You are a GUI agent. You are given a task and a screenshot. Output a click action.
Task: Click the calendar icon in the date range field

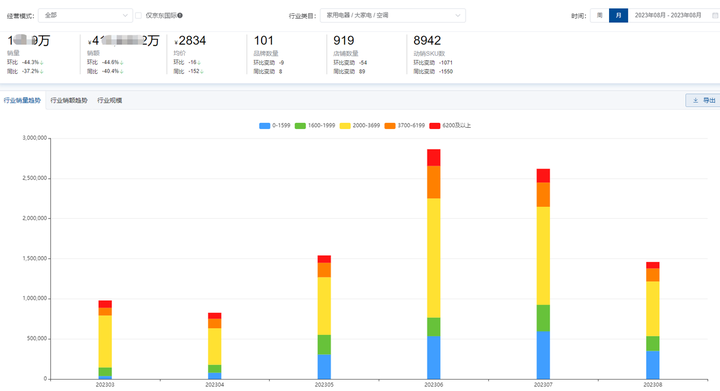(715, 16)
